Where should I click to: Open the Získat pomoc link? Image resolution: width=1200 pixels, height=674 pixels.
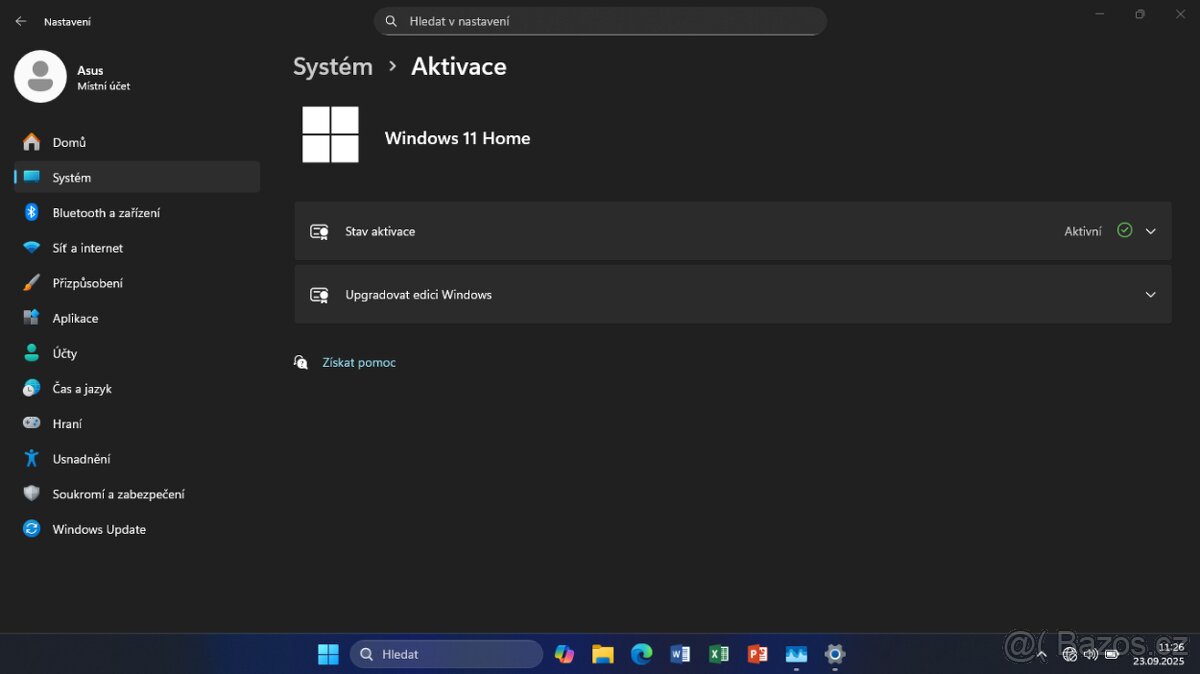(359, 362)
